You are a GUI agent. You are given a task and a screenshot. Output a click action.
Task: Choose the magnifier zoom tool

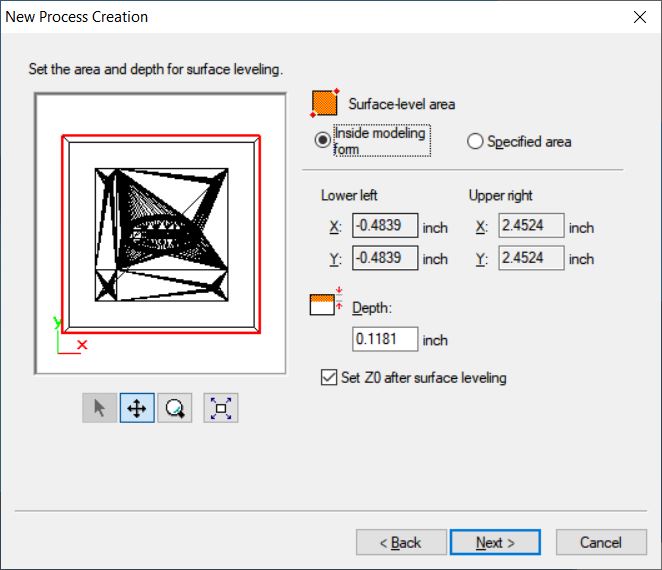coord(174,408)
